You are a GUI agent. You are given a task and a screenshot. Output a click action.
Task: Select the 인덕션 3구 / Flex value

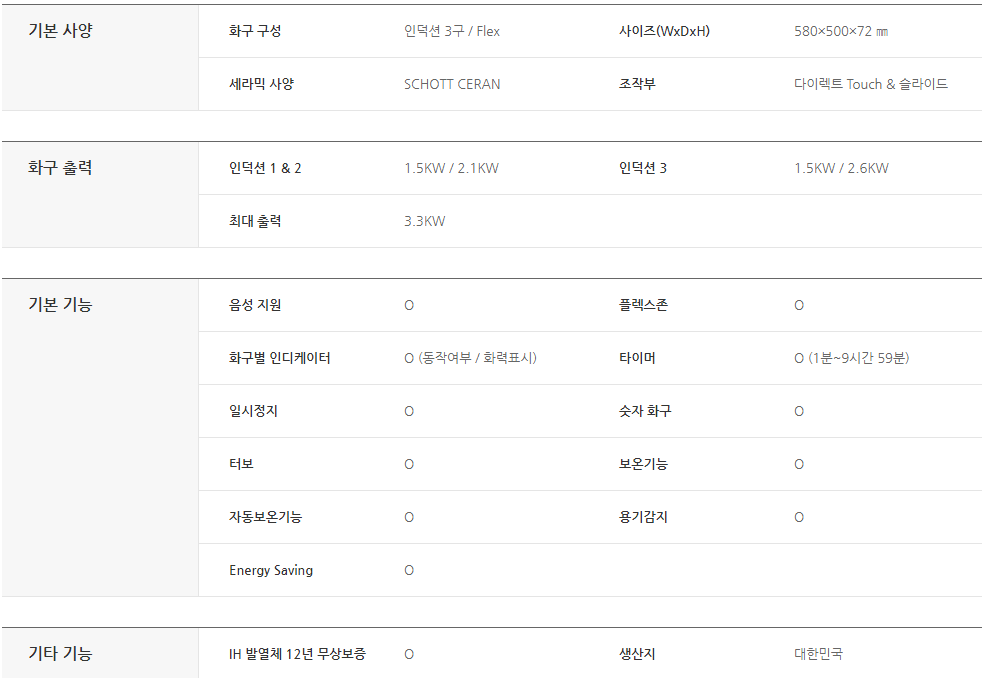point(452,31)
